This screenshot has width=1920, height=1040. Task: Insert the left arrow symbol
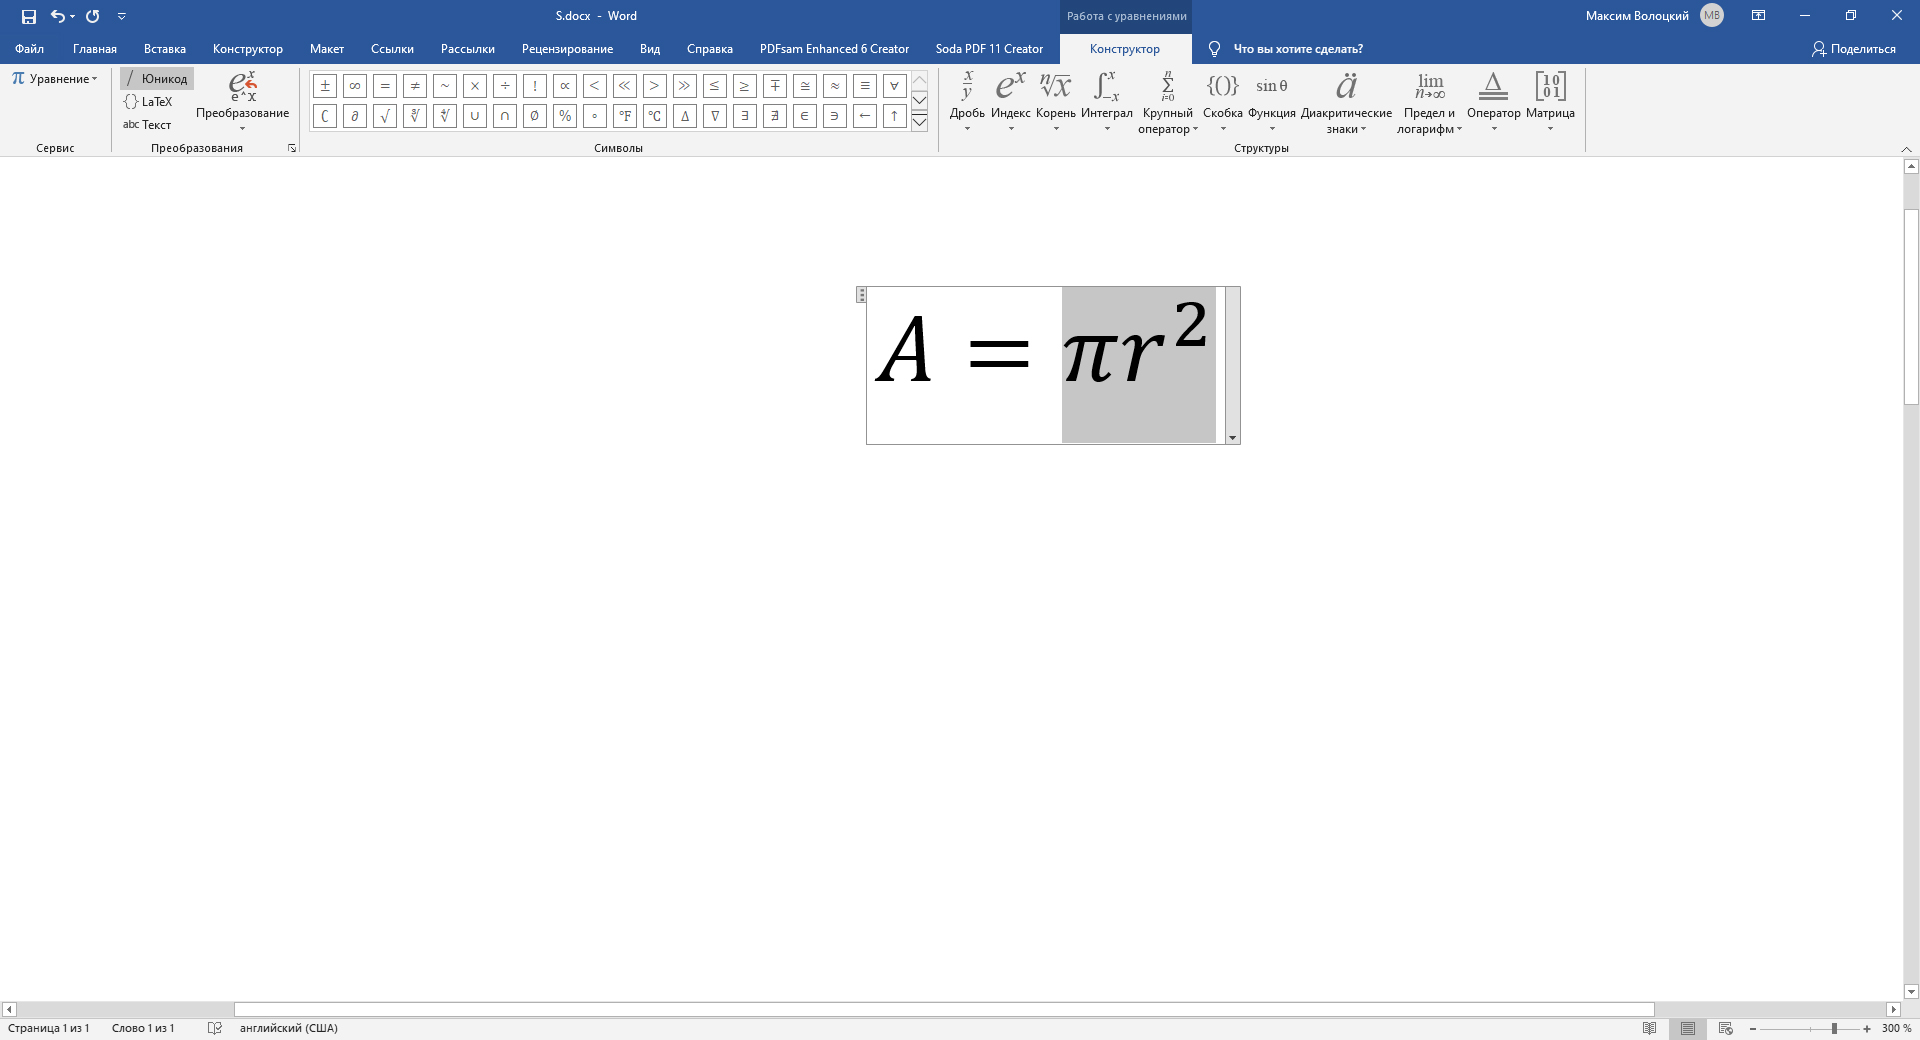click(865, 116)
